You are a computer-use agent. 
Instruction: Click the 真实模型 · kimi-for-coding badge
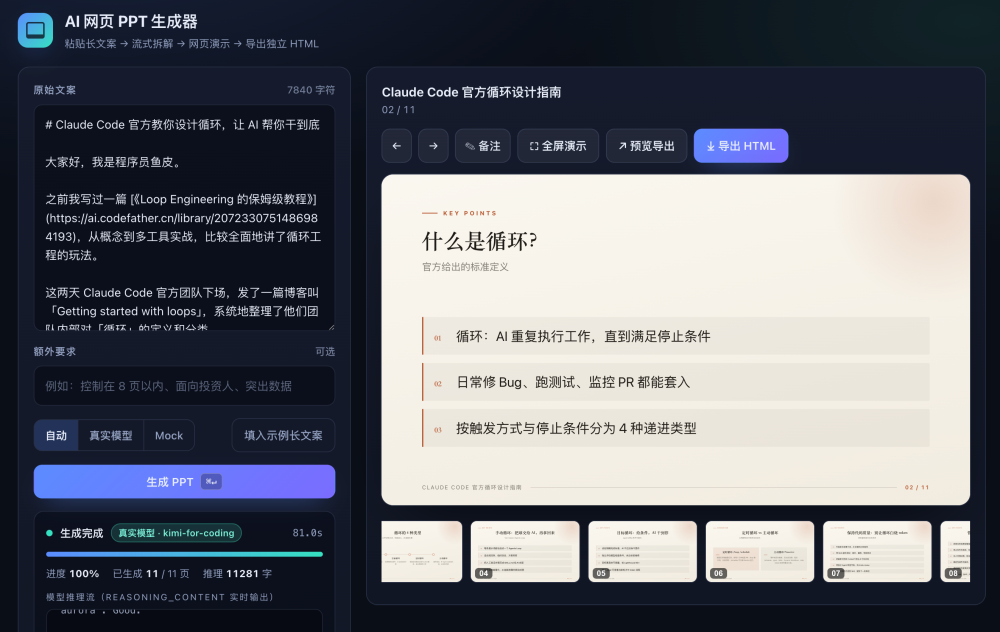[x=176, y=533]
